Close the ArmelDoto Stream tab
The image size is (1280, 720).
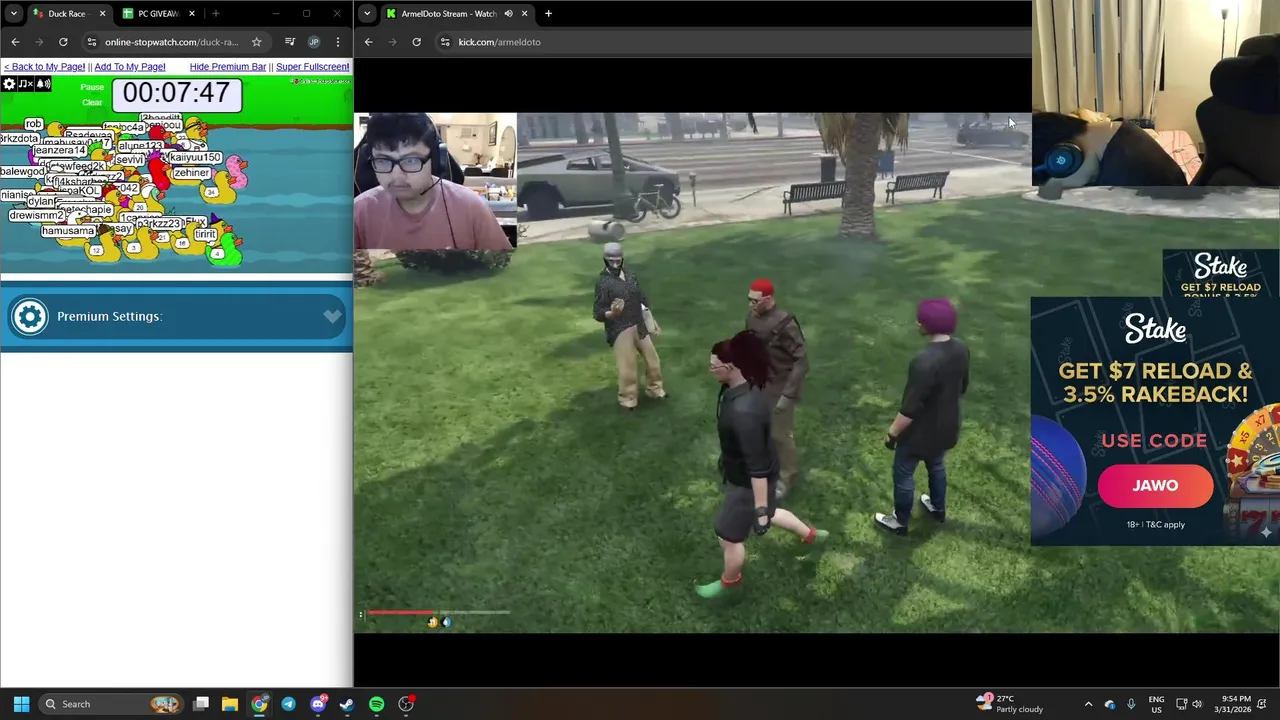click(x=525, y=14)
